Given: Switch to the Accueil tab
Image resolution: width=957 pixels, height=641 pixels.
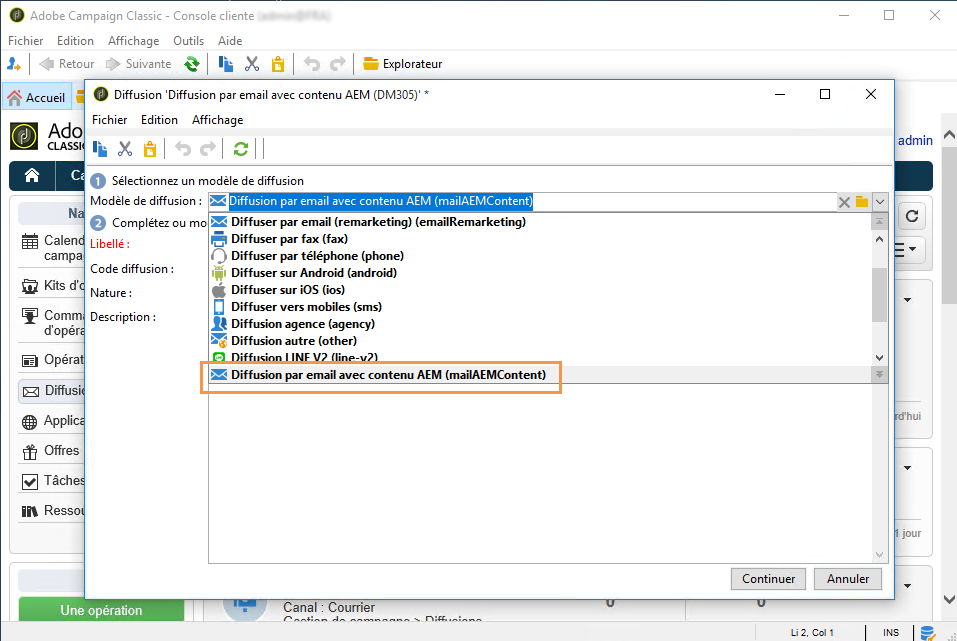Looking at the screenshot, I should (x=37, y=98).
